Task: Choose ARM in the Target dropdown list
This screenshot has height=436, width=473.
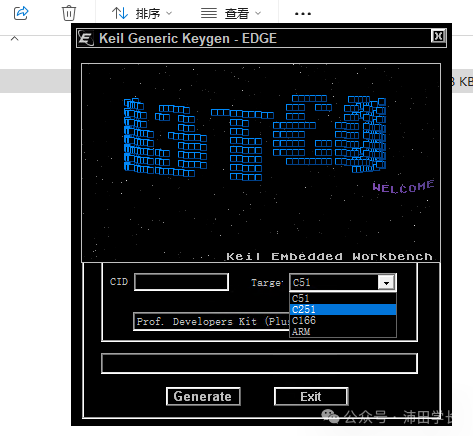Action: click(343, 331)
